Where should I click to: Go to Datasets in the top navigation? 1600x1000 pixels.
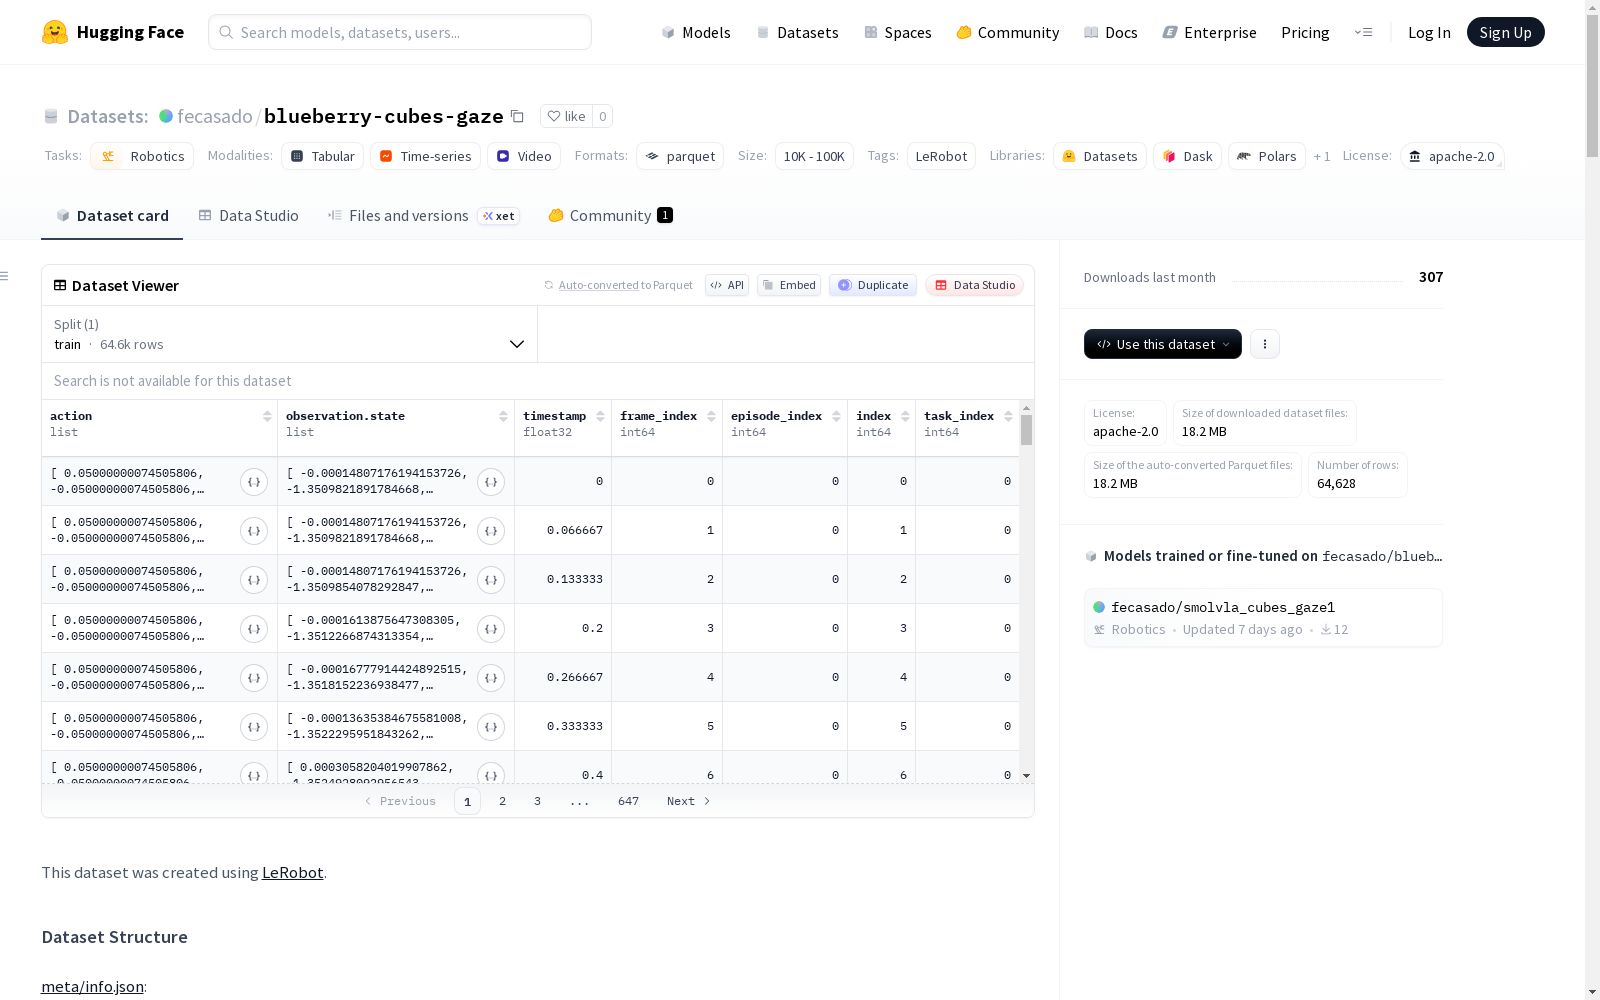point(797,32)
